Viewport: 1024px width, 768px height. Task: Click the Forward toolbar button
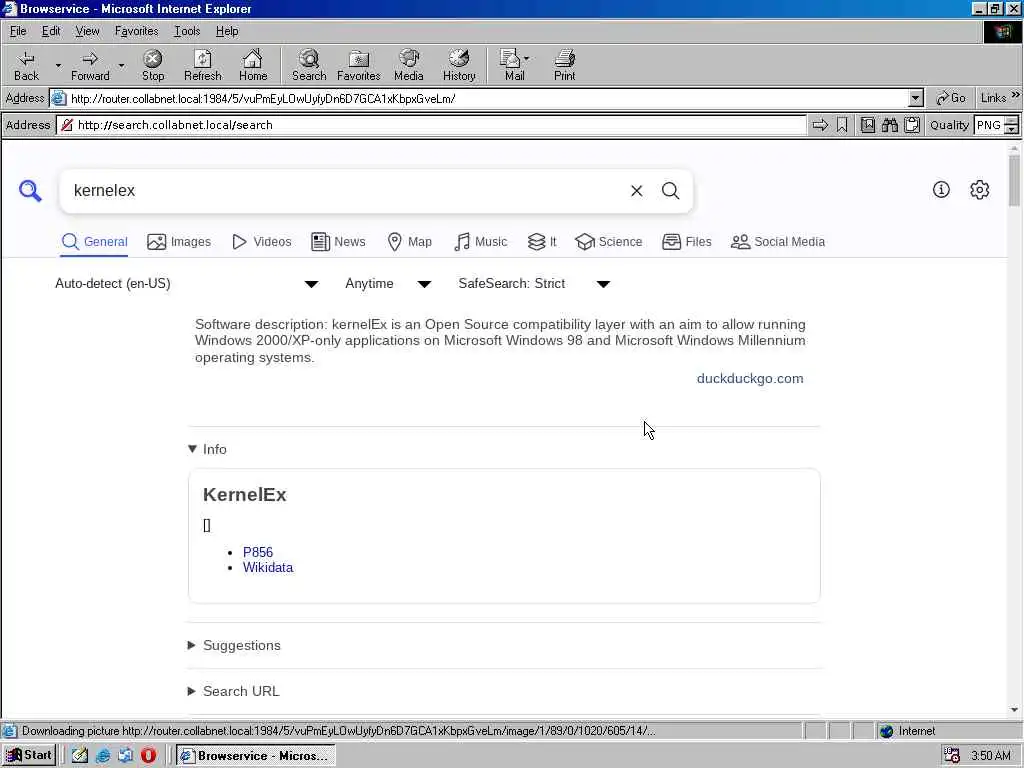pyautogui.click(x=90, y=65)
